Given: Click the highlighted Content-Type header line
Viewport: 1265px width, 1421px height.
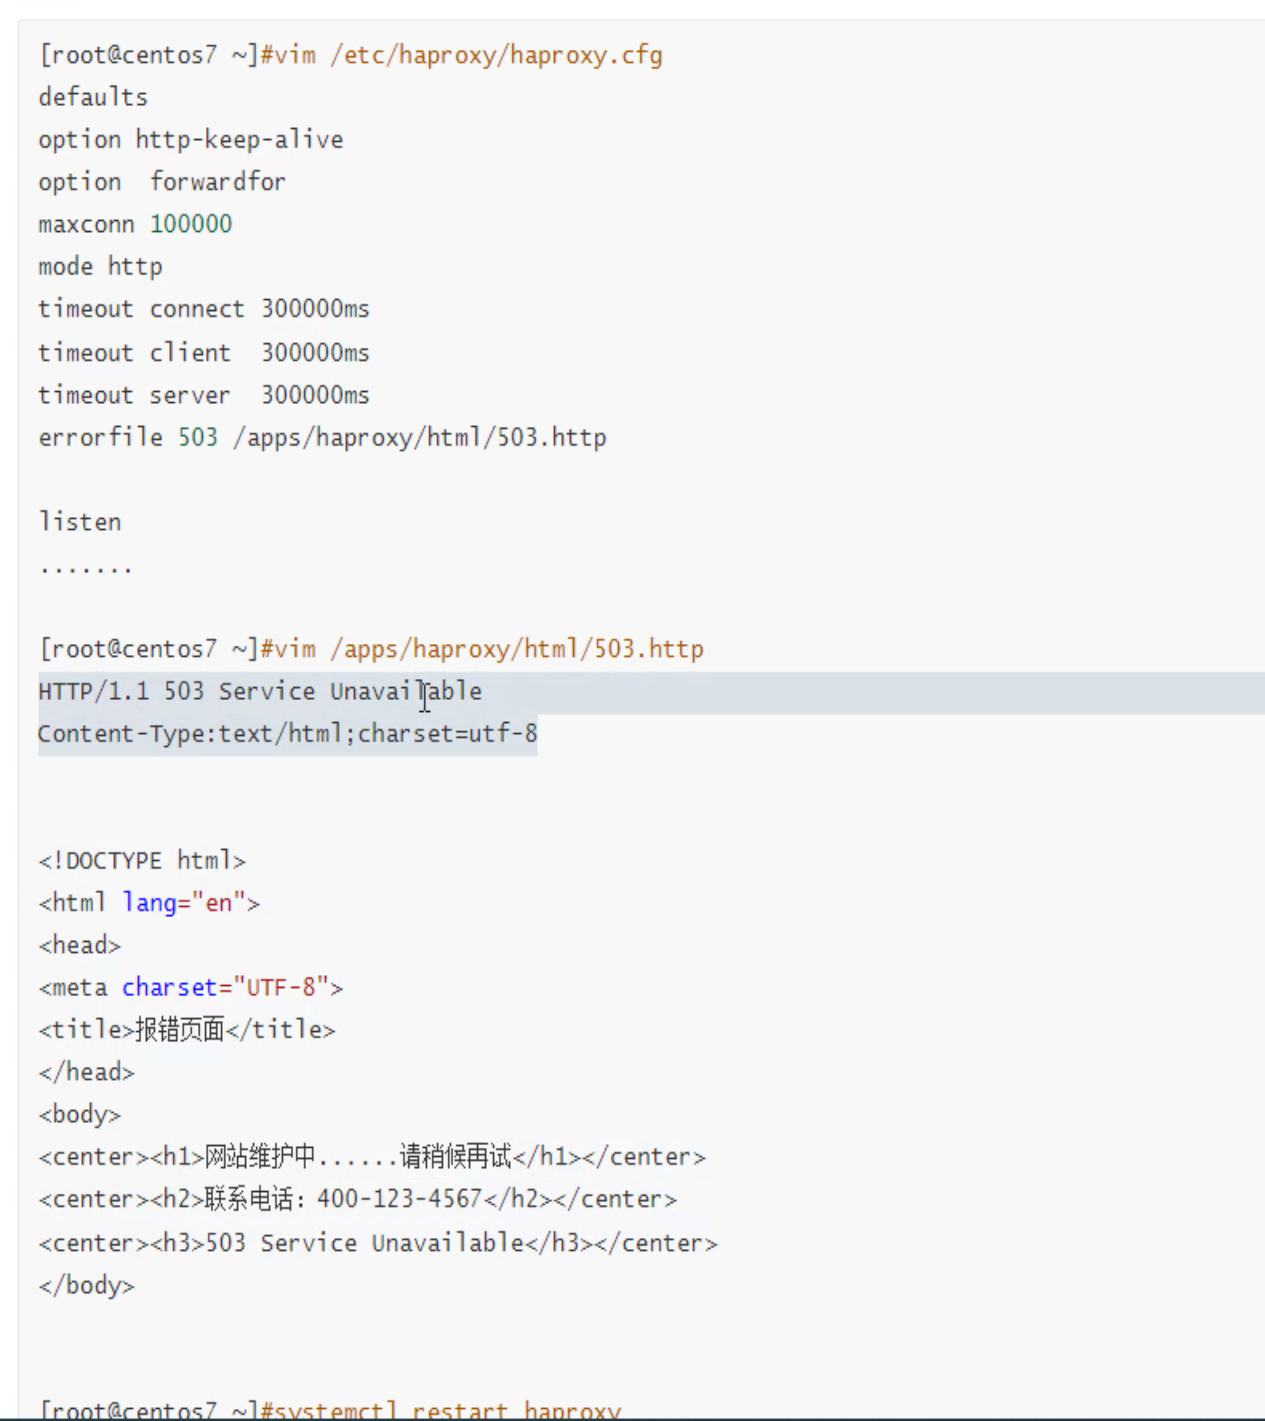Looking at the screenshot, I should (x=287, y=734).
